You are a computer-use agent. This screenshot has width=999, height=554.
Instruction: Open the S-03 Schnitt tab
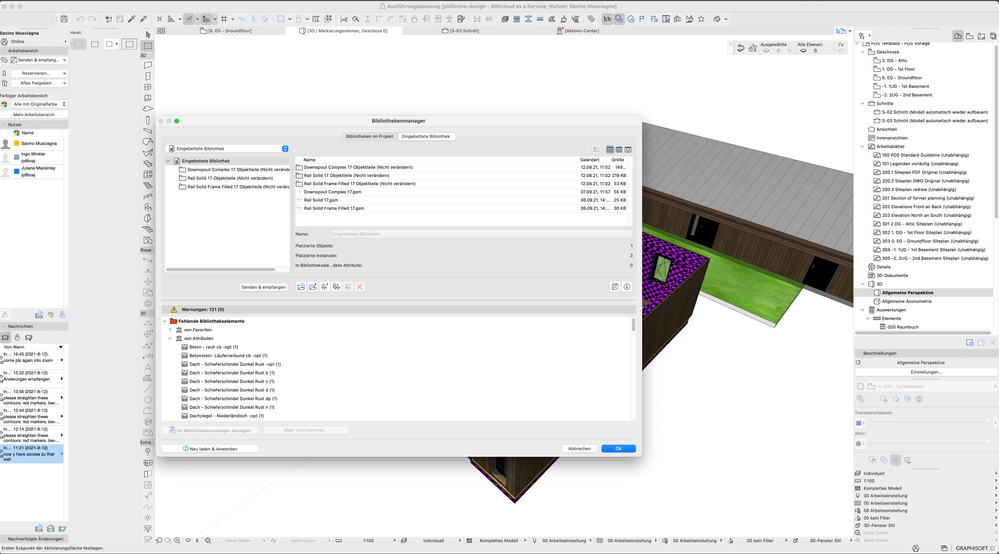(x=461, y=31)
